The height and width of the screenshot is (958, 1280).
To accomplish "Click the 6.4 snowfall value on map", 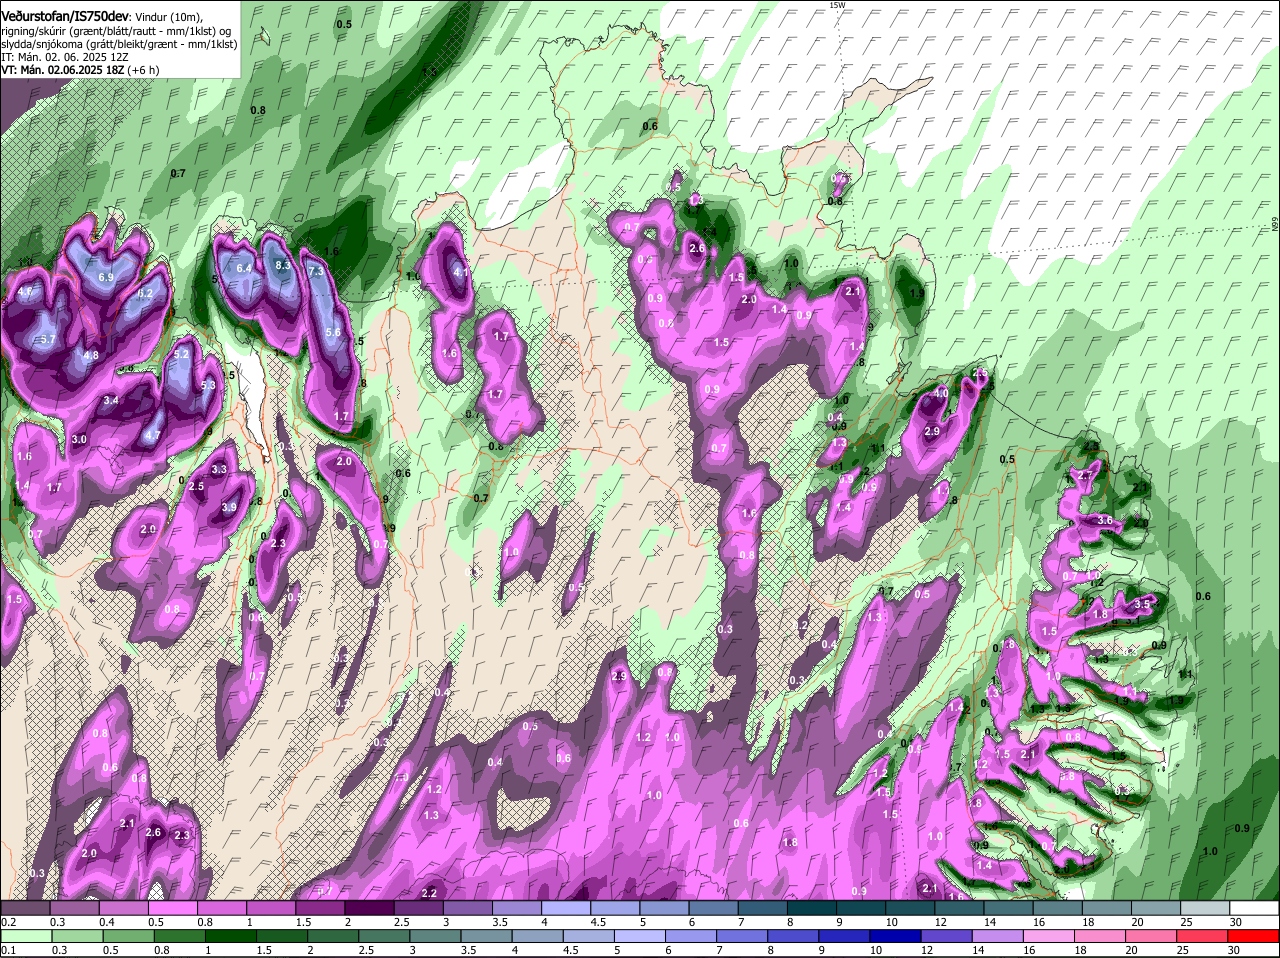I will pos(244,268).
